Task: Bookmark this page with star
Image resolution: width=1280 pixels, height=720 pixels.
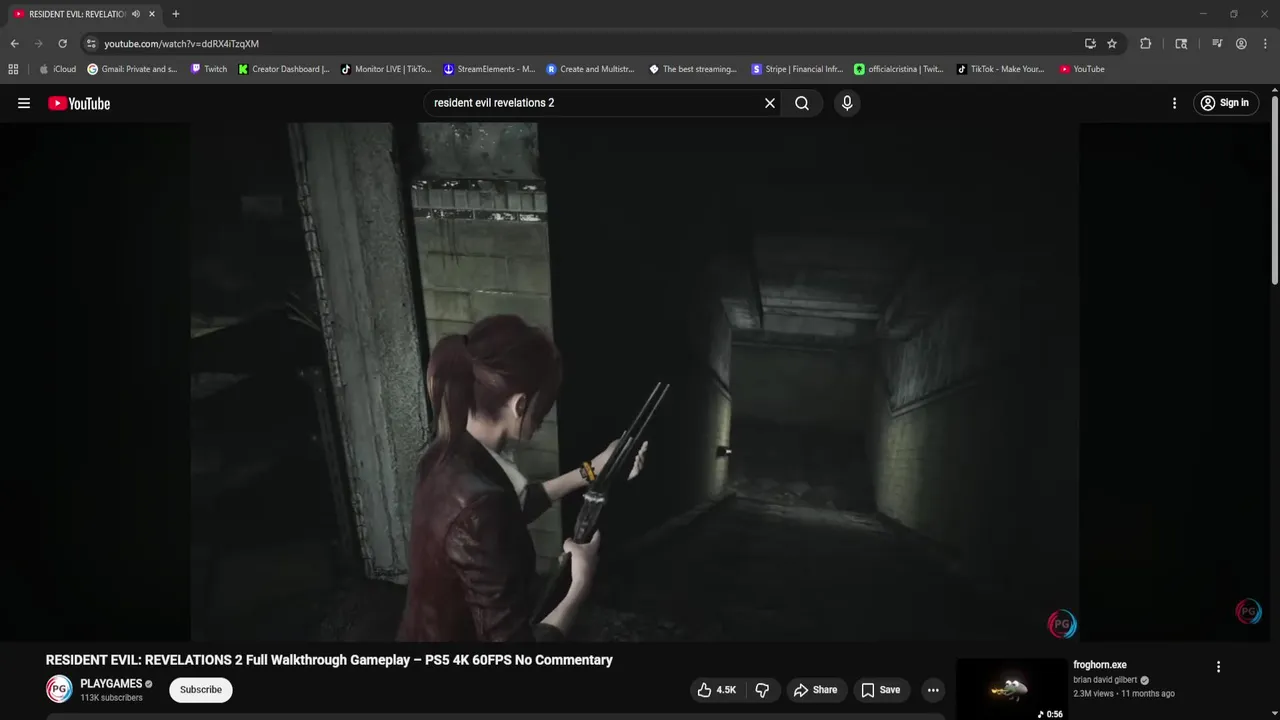Action: click(x=1112, y=44)
